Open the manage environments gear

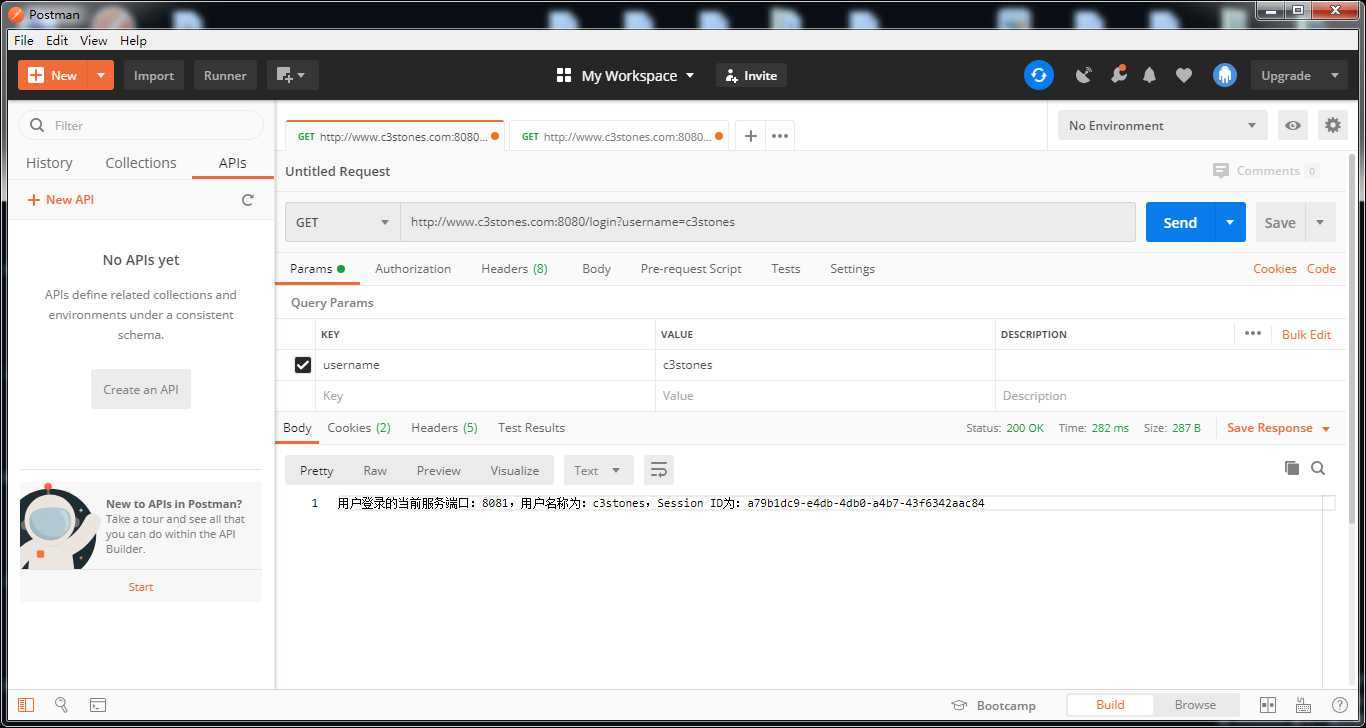coord(1332,125)
